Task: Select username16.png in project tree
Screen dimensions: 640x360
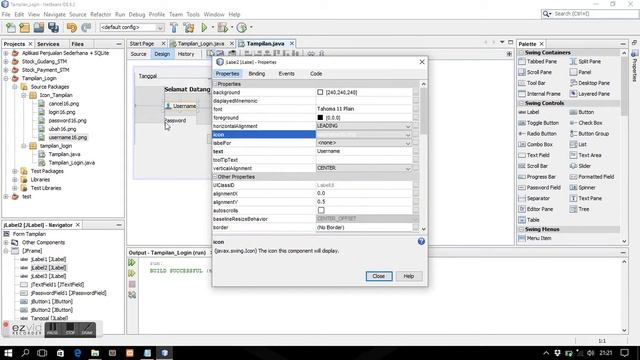Action: click(x=68, y=137)
